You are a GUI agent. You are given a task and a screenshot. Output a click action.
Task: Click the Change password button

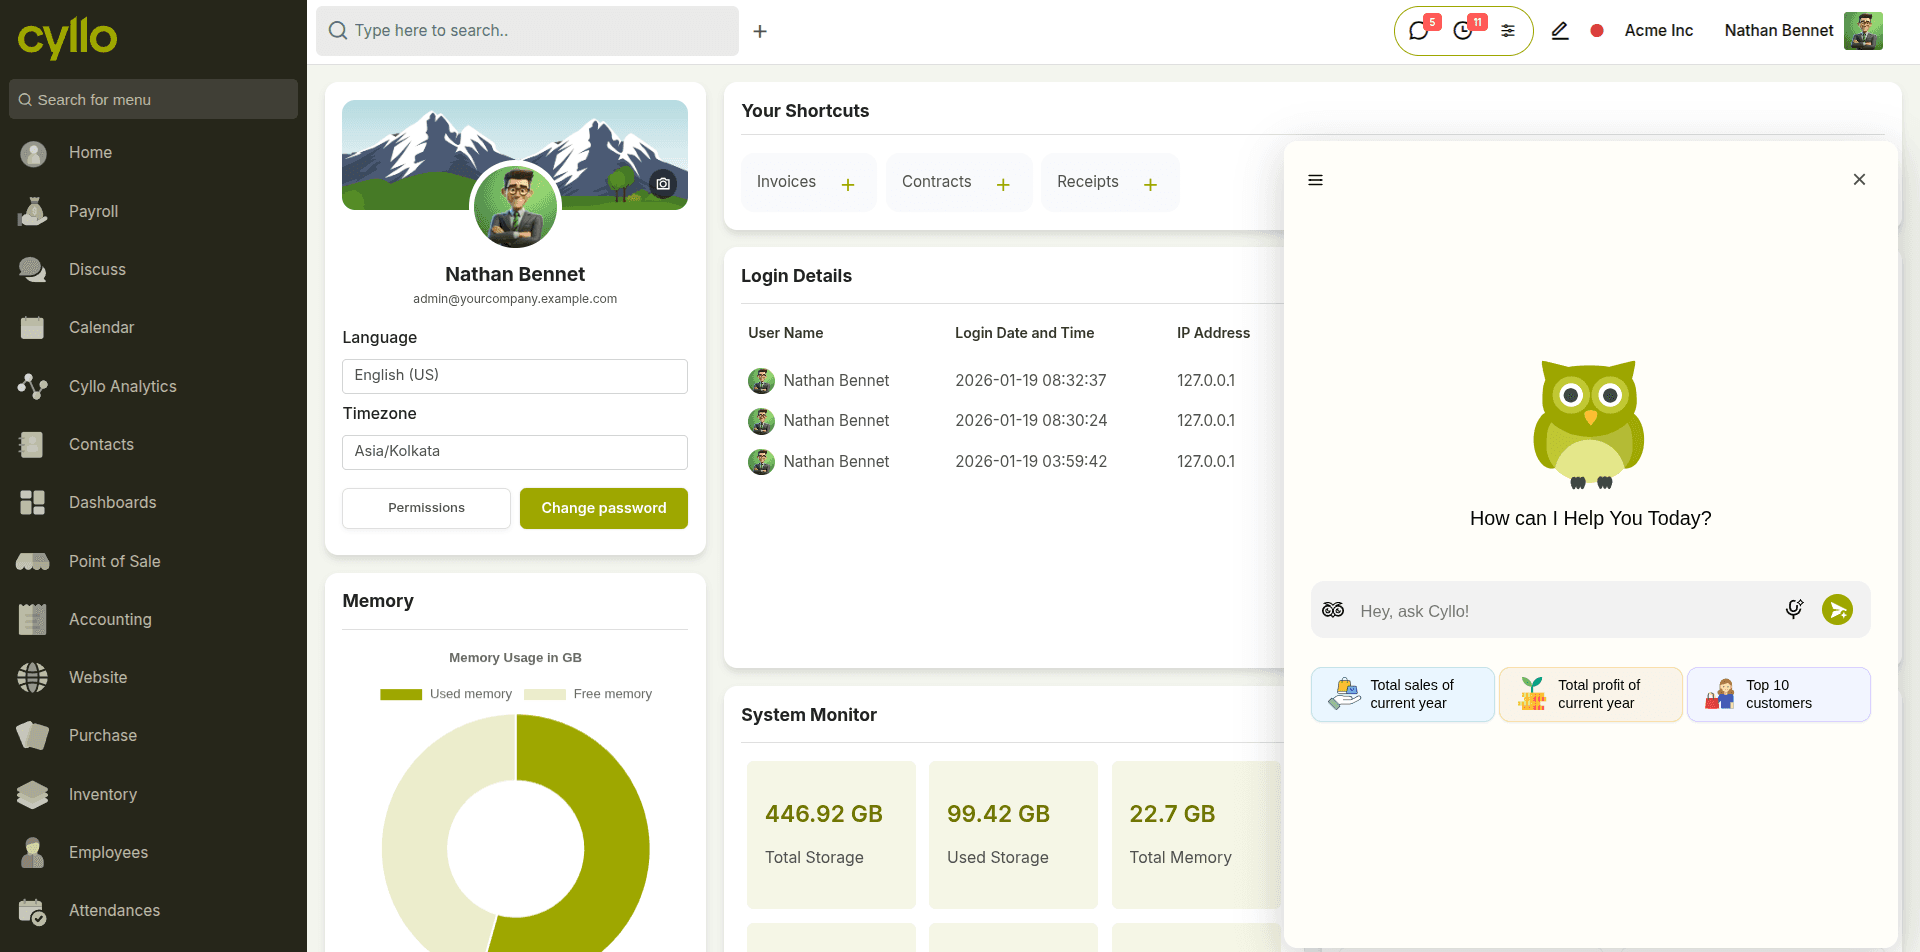tap(603, 508)
